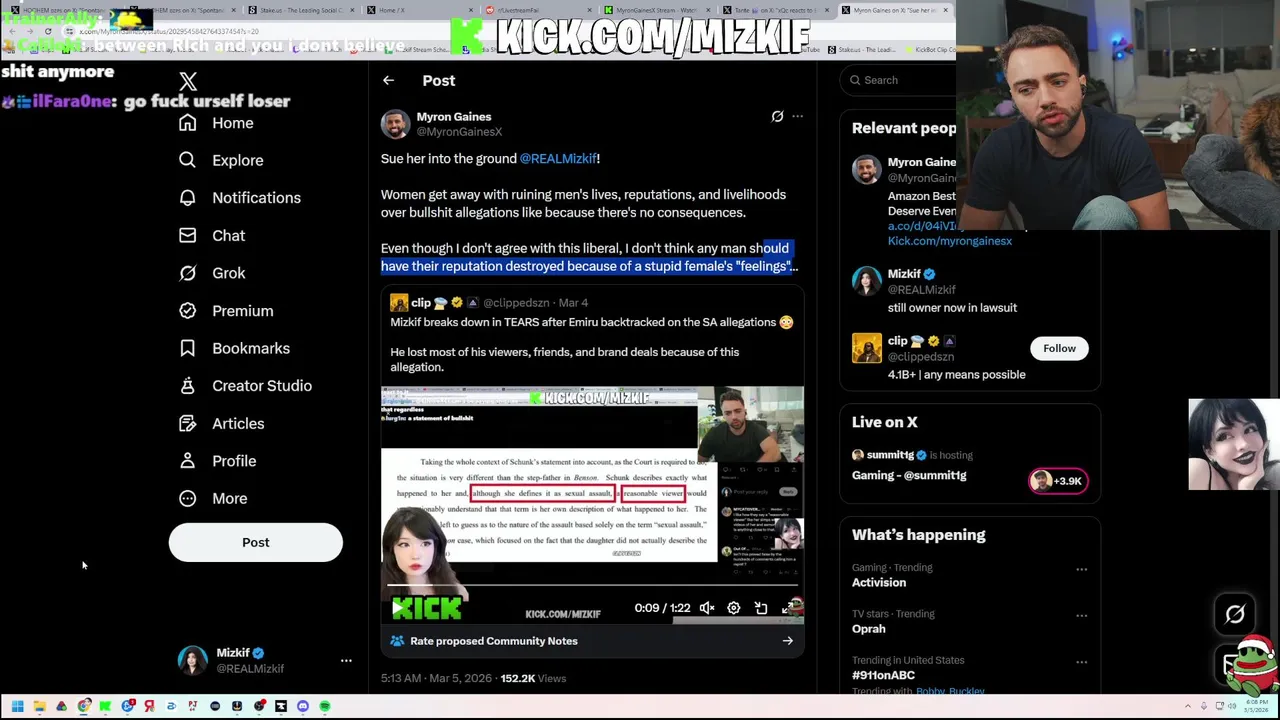The width and height of the screenshot is (1280, 720).
Task: Open the #911onABC trend
Action: 883,676
